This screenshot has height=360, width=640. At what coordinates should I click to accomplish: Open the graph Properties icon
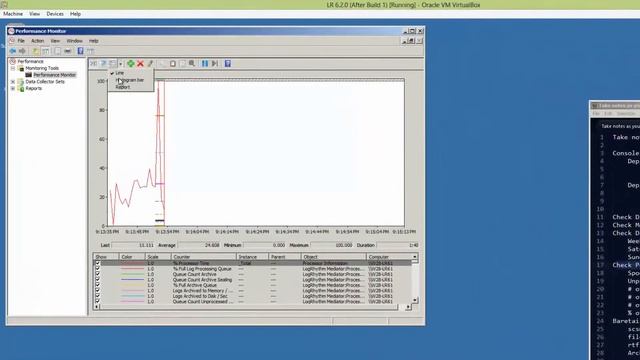182,64
